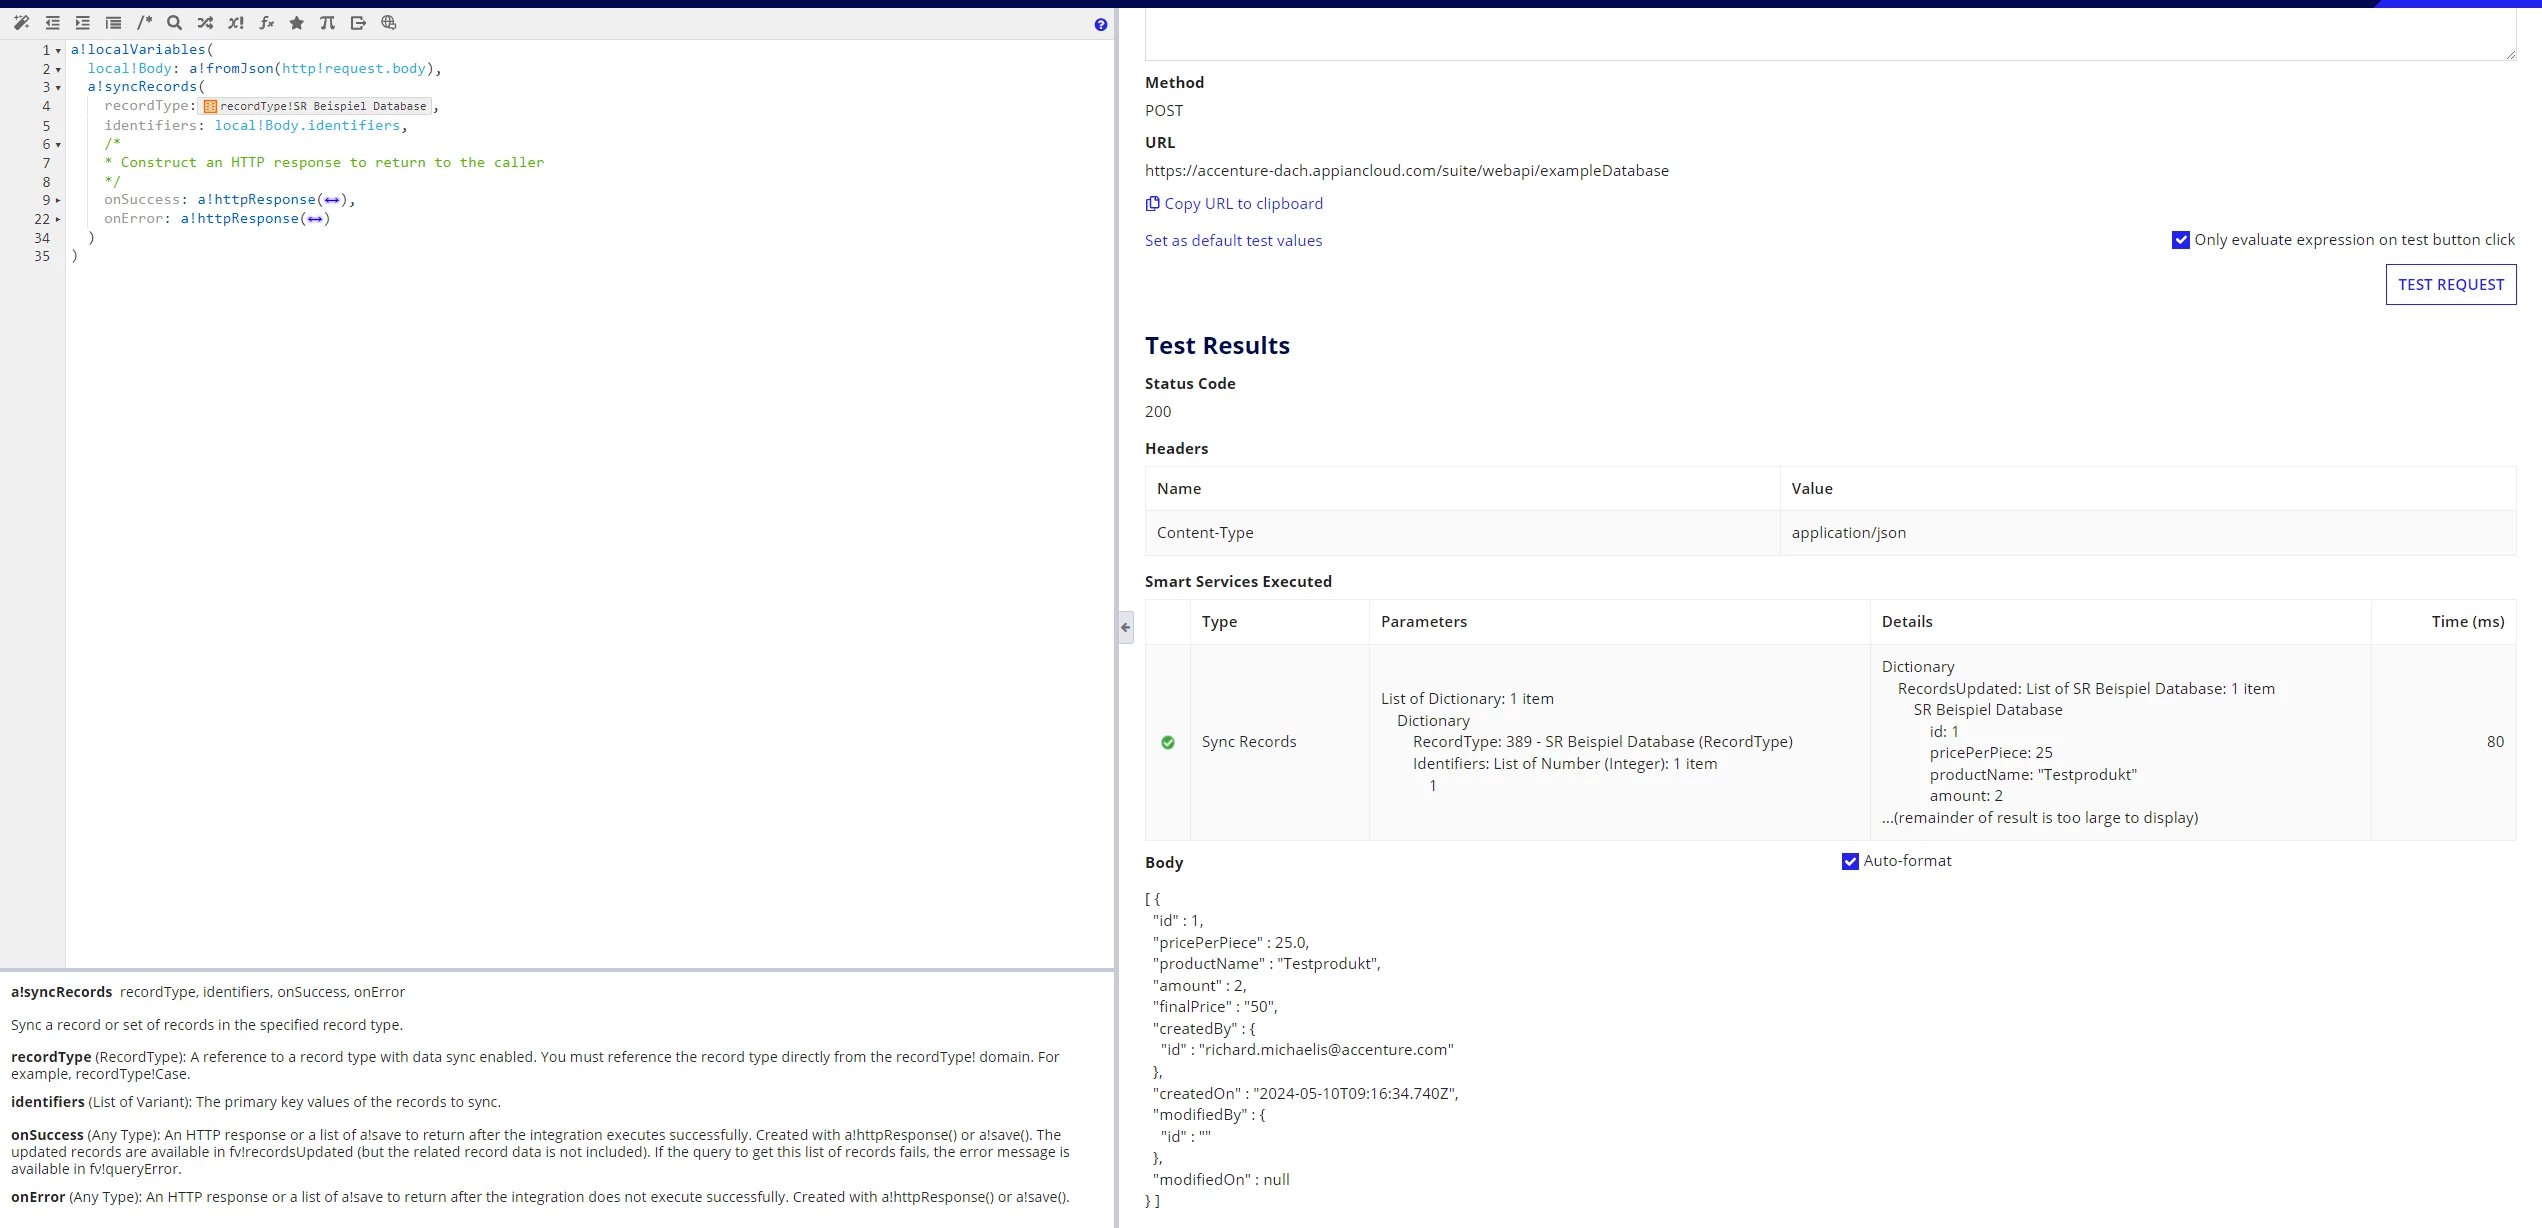Image resolution: width=2542 pixels, height=1228 pixels.
Task: Expand the folded code at line 9
Action: (x=58, y=200)
